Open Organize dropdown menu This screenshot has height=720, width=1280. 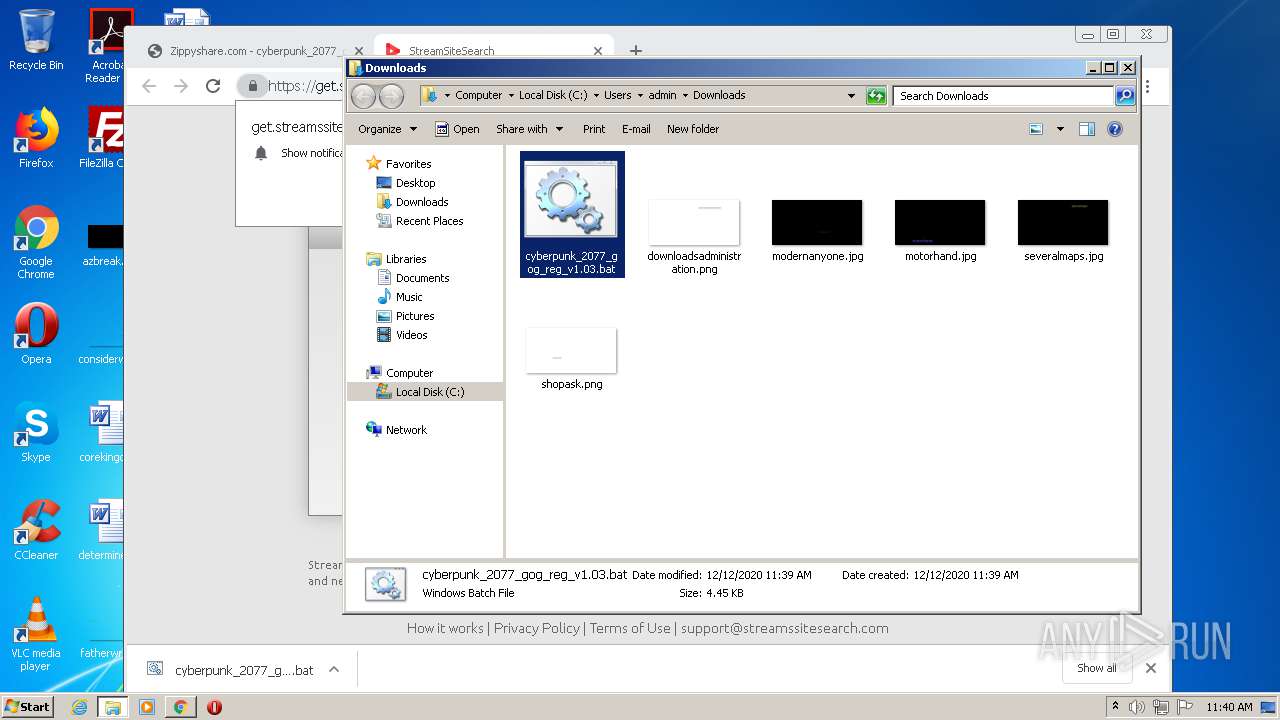387,129
